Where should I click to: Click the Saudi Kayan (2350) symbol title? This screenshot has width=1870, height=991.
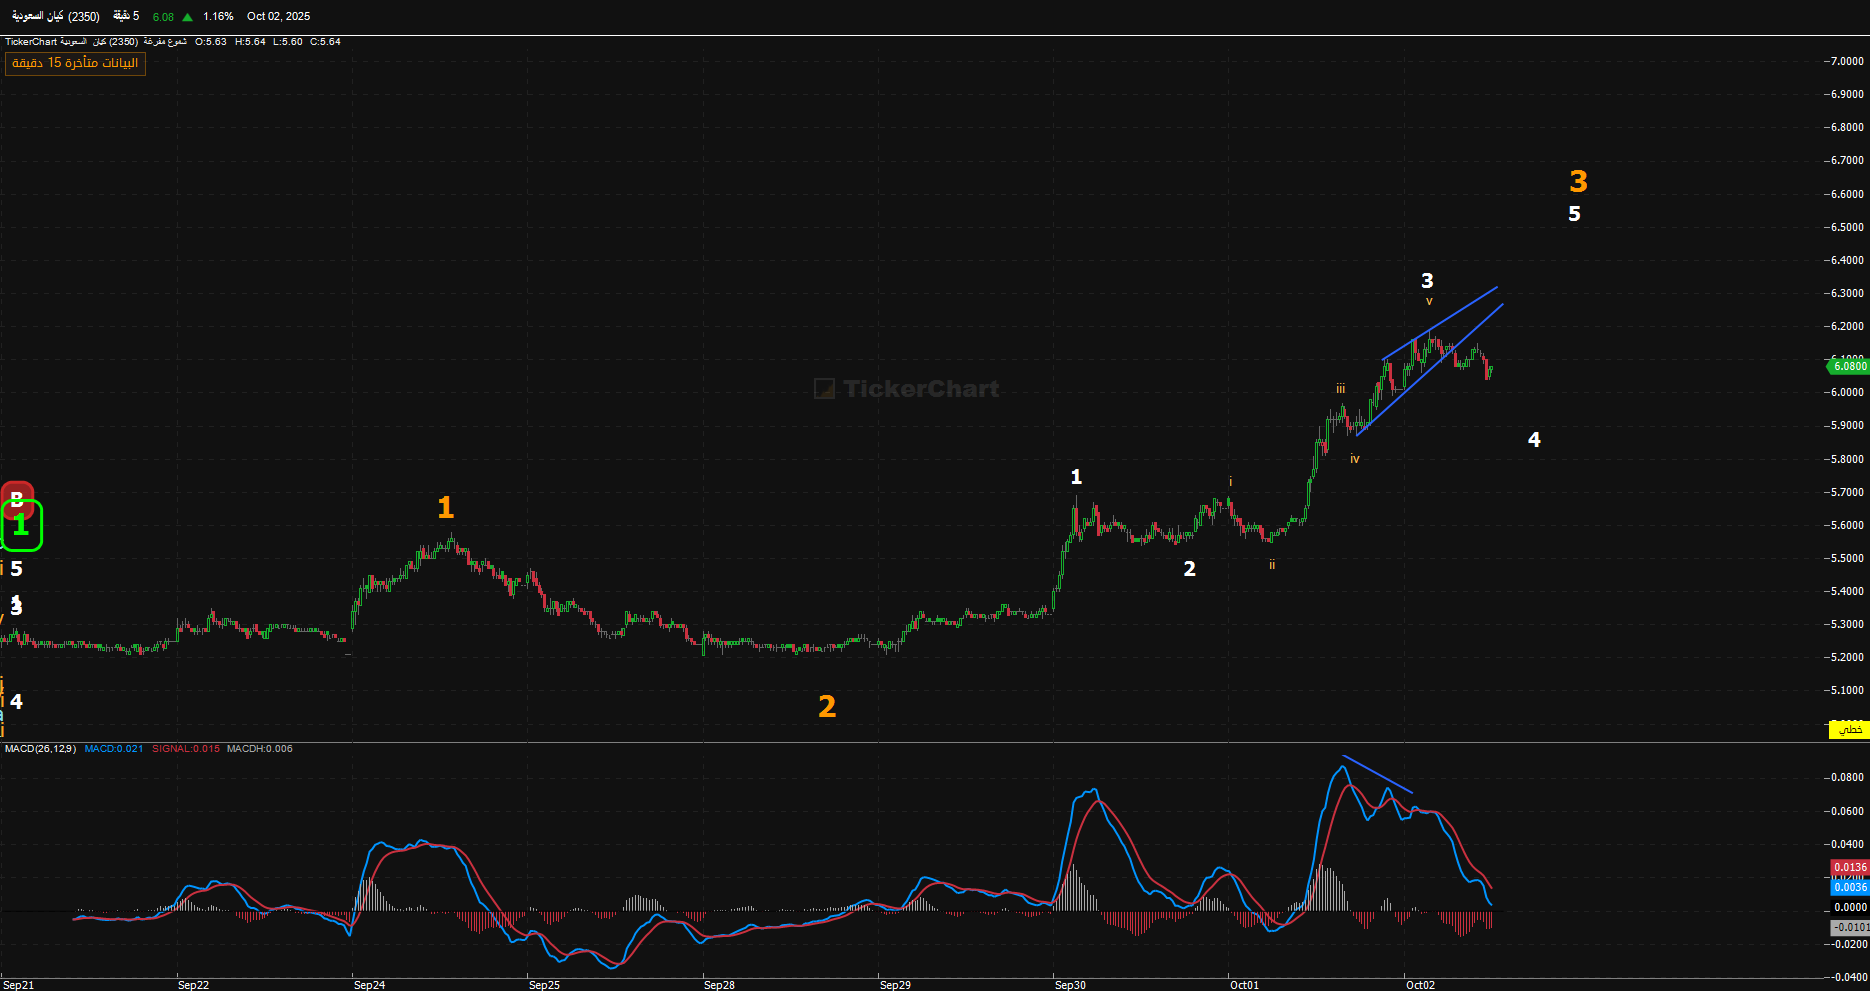coord(56,16)
